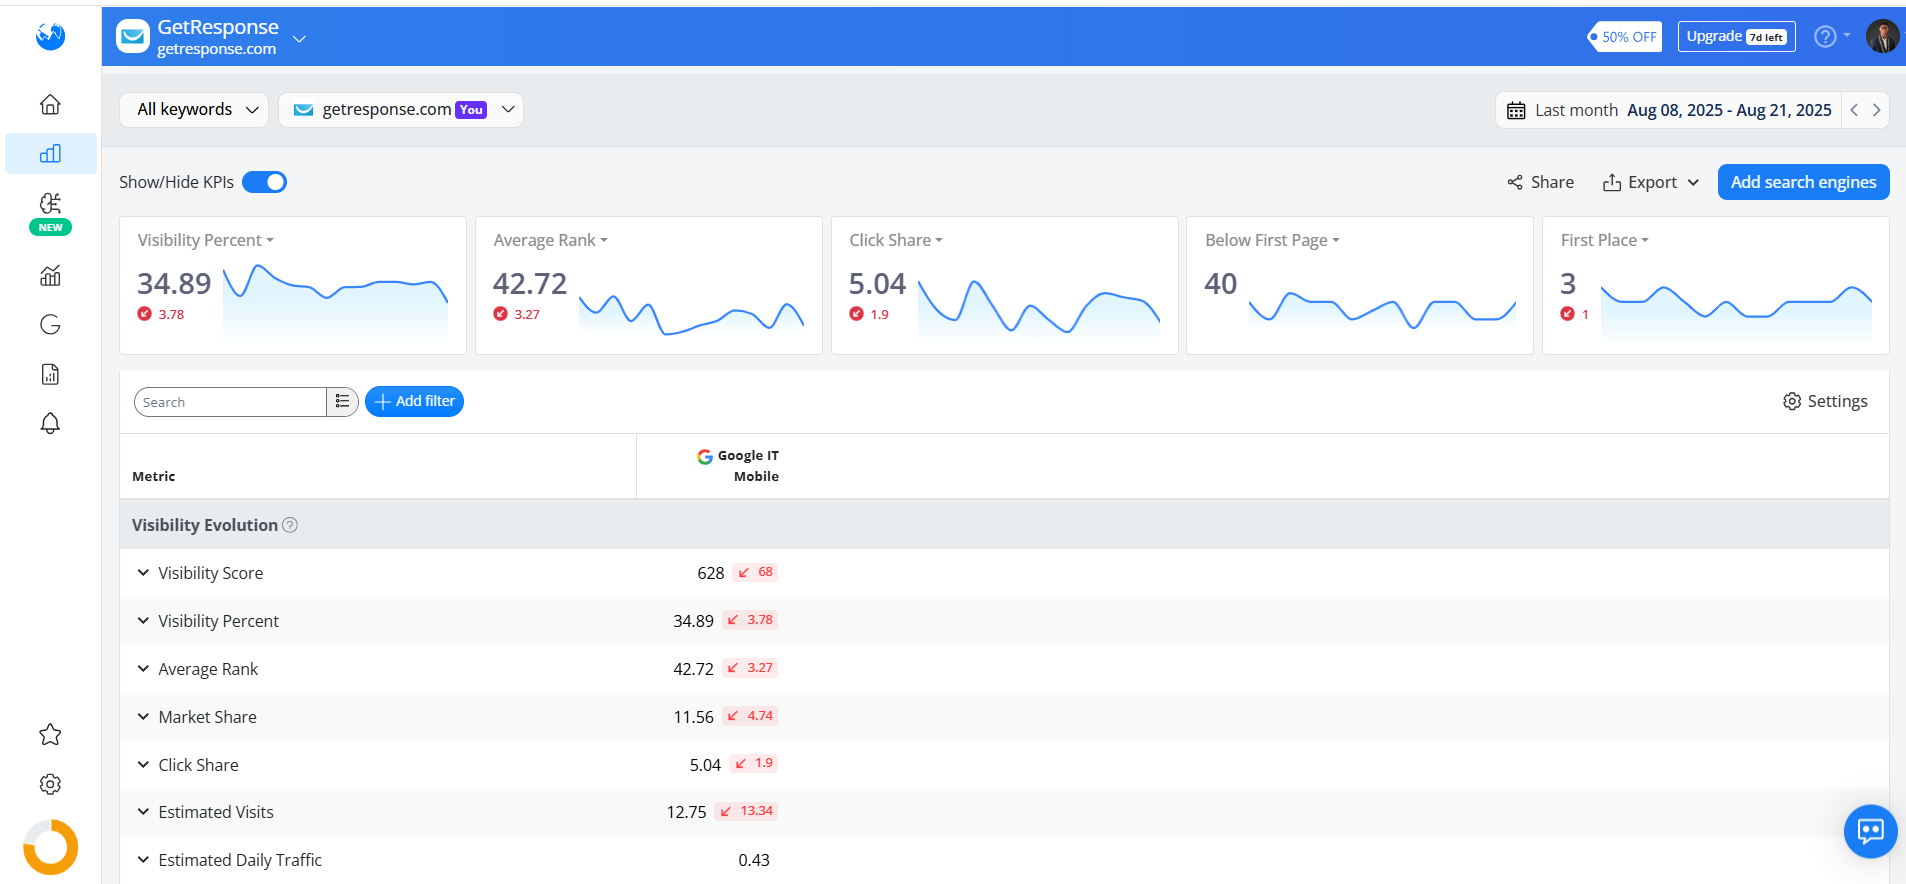Click the Estimated Visits value 12.75
The width and height of the screenshot is (1906, 884).
686,812
